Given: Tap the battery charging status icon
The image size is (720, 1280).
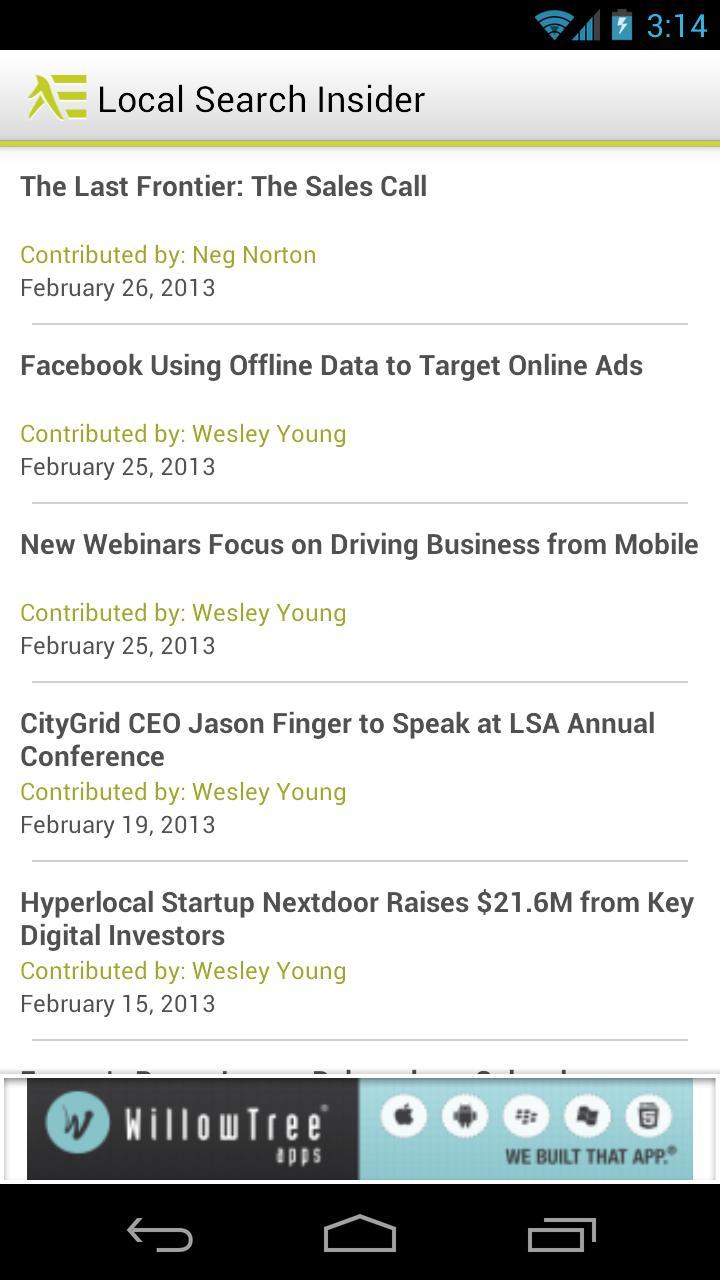Looking at the screenshot, I should 621,25.
